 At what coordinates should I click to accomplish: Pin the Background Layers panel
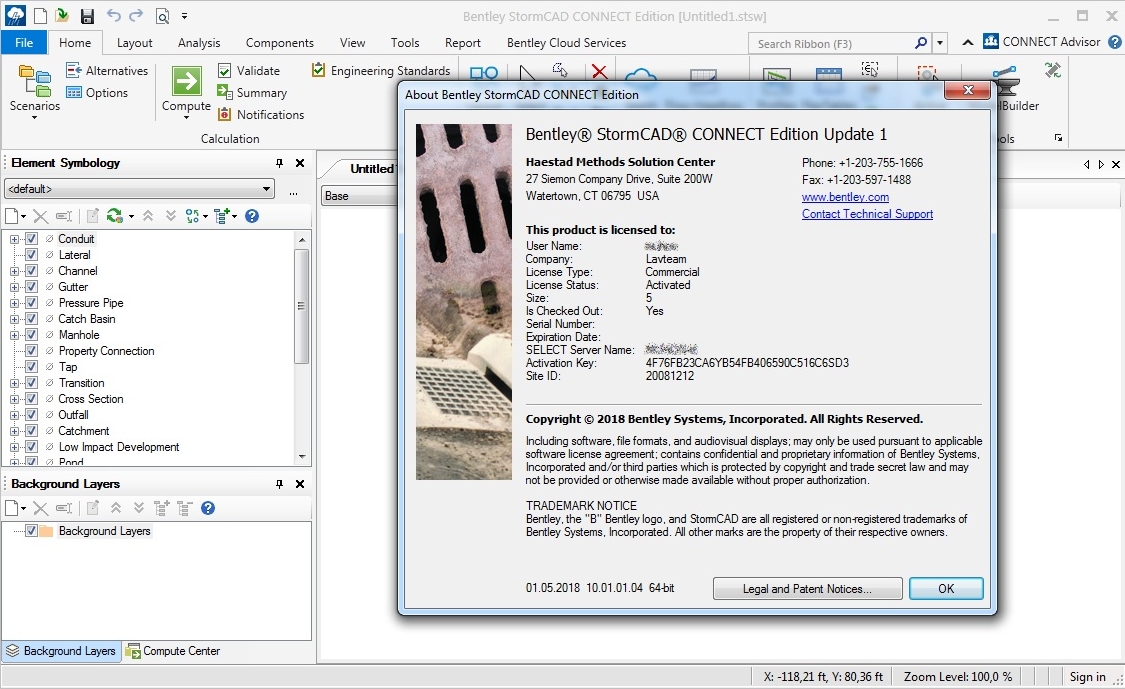pyautogui.click(x=279, y=484)
